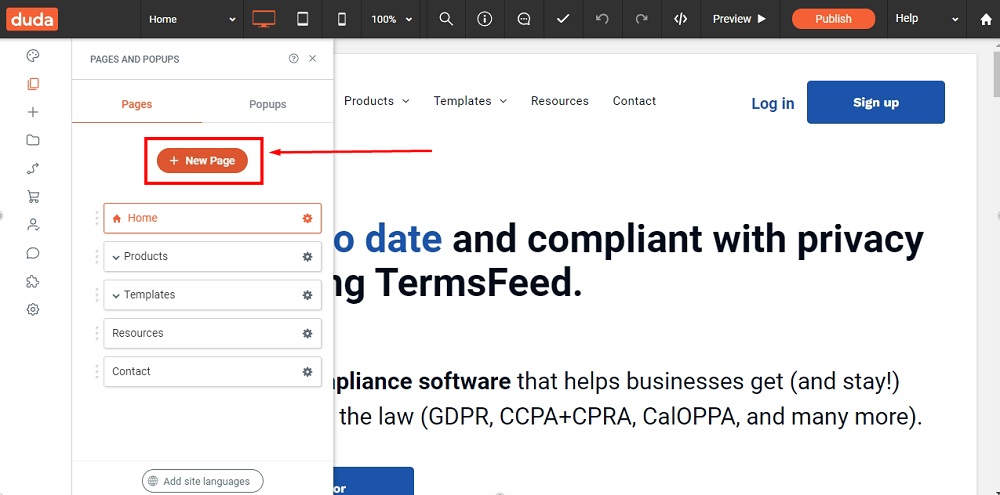Click the New Page button
This screenshot has width=1000, height=495.
click(x=202, y=161)
